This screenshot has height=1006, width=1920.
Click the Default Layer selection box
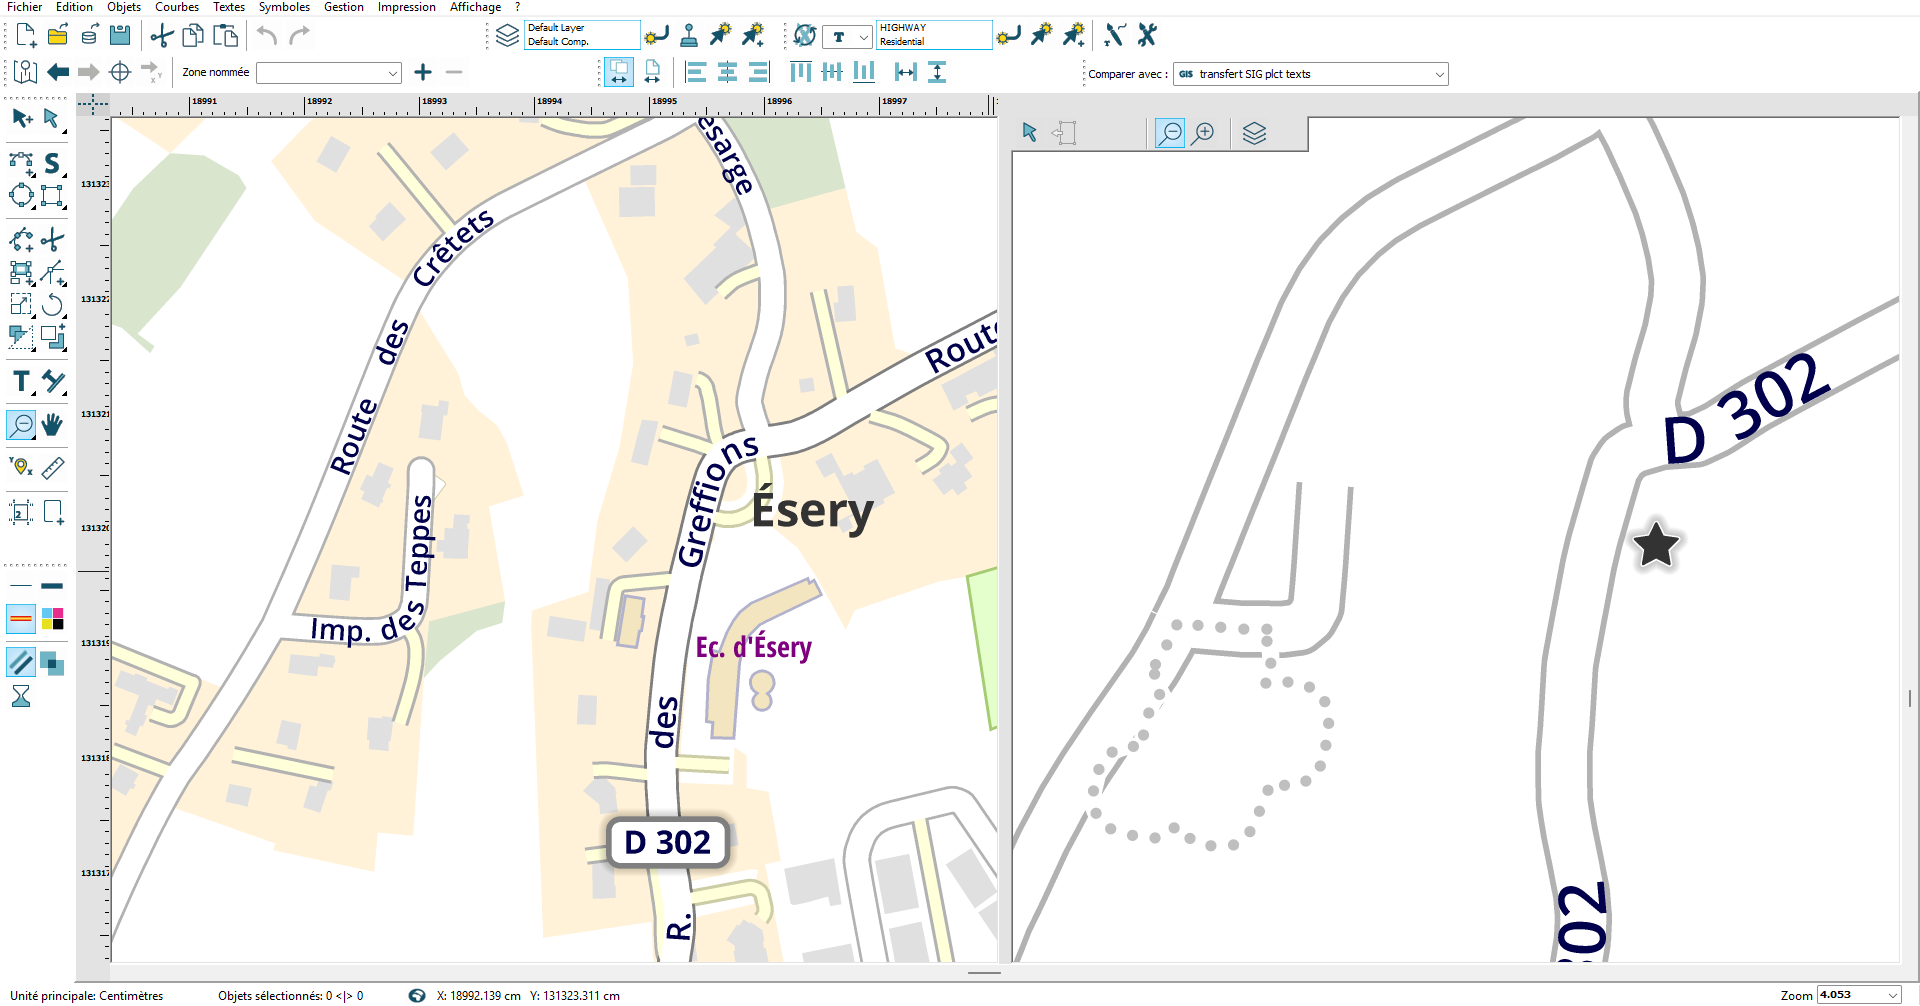(x=581, y=35)
